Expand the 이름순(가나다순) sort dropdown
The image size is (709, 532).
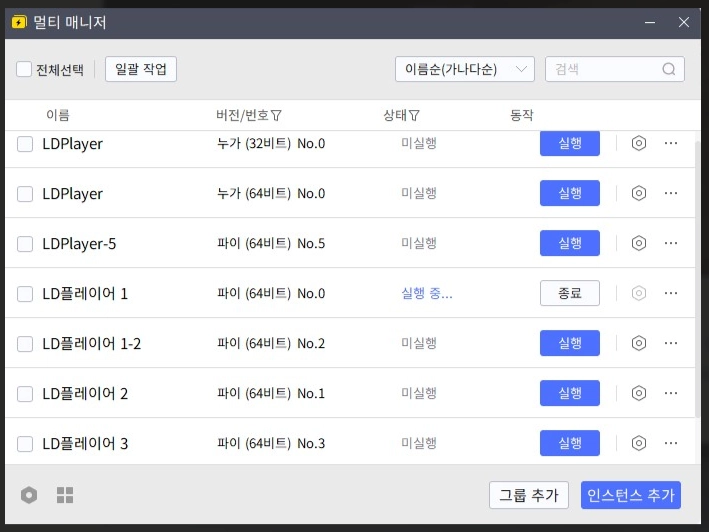pos(464,69)
